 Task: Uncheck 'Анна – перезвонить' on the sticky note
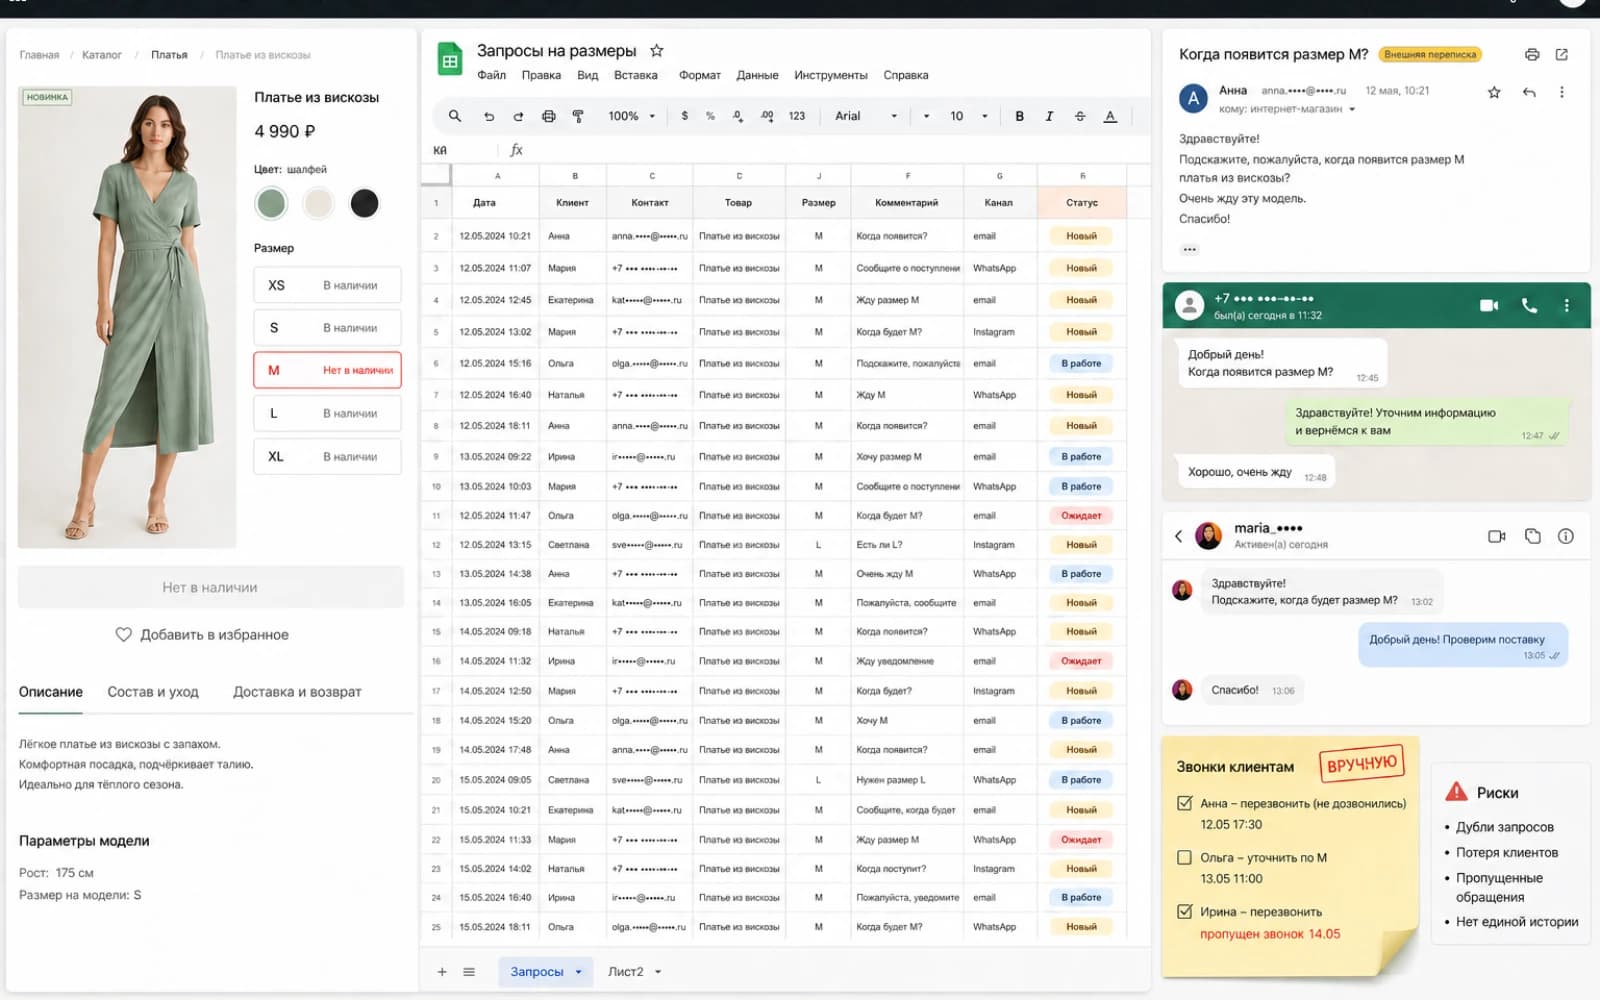[x=1185, y=803]
